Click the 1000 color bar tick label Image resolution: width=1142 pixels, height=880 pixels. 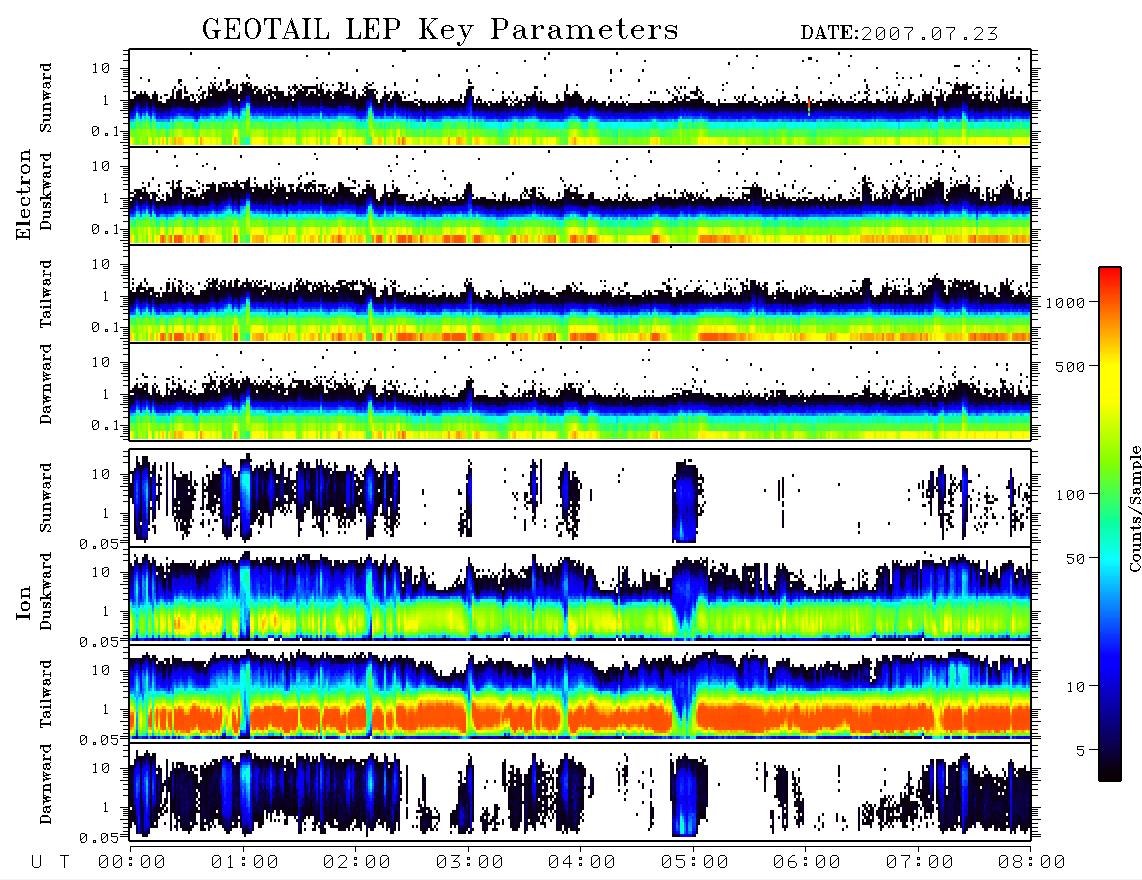pos(1064,303)
